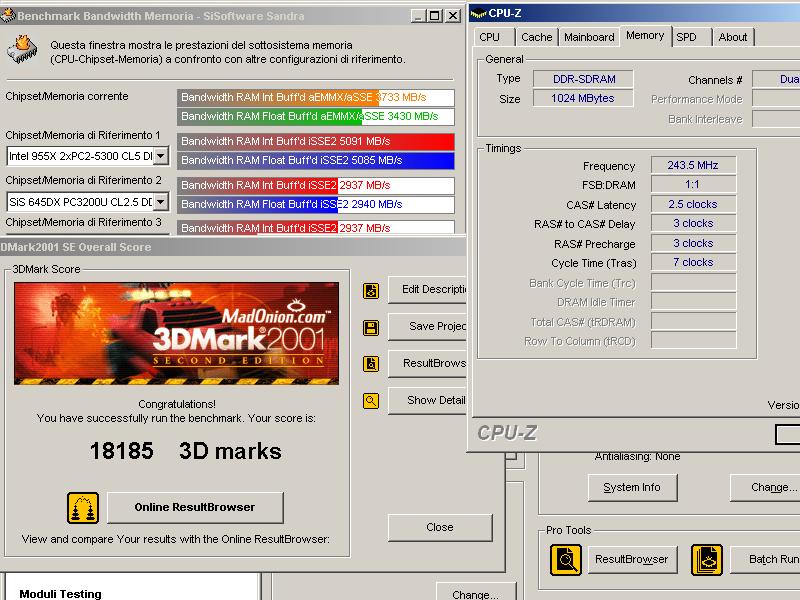Select the SiS 645DX reference combo box
Screen dimensions: 800x600
click(88, 202)
